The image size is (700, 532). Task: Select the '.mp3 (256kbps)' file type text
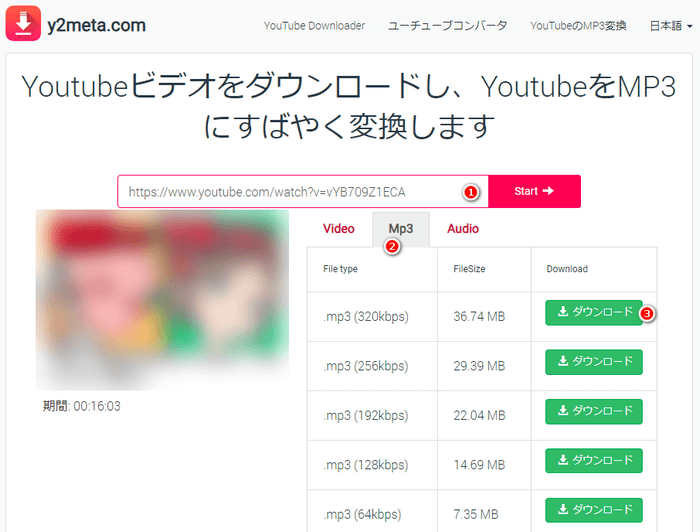pyautogui.click(x=366, y=366)
